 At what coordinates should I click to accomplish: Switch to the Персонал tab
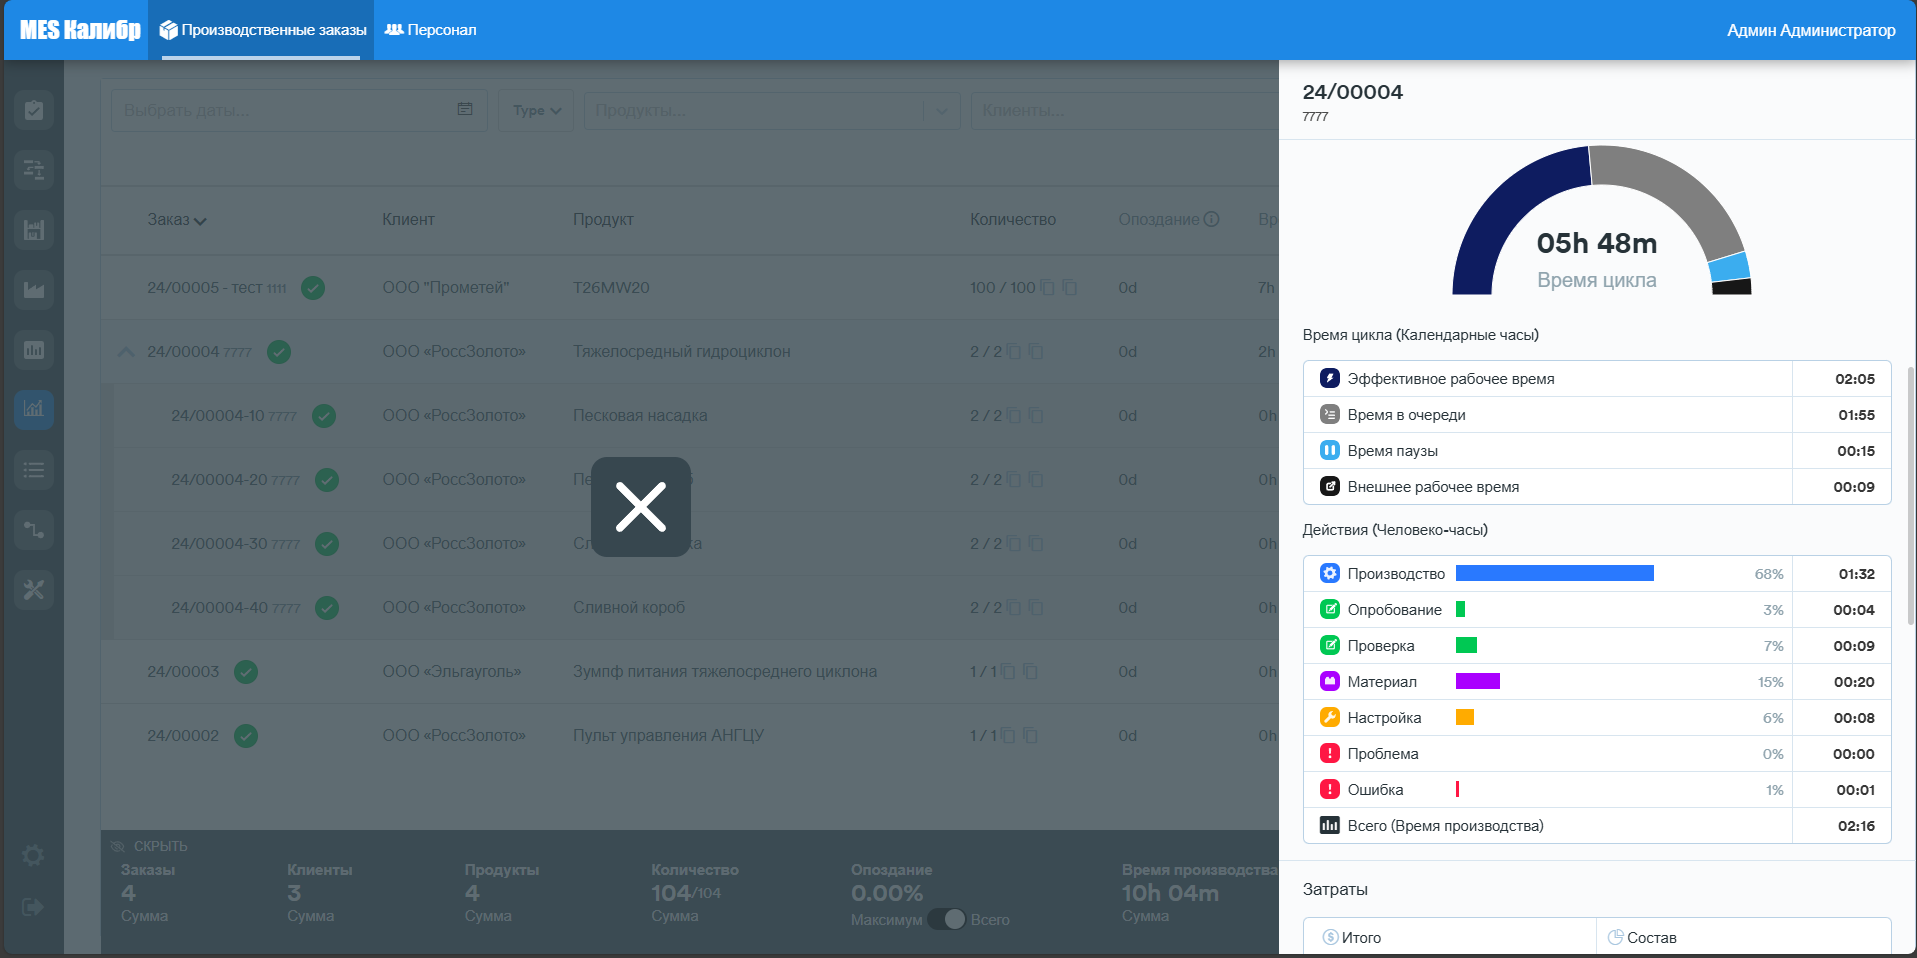tap(431, 30)
